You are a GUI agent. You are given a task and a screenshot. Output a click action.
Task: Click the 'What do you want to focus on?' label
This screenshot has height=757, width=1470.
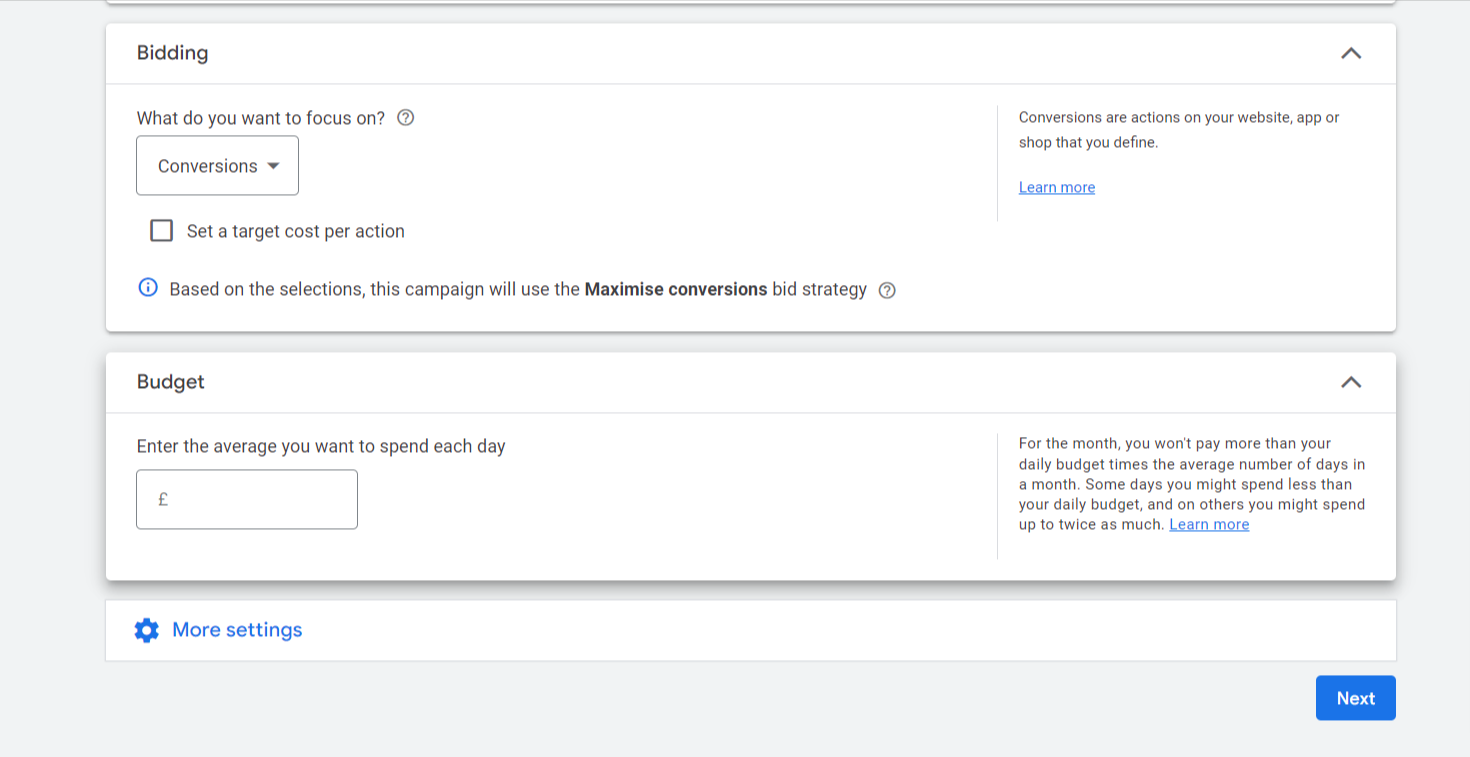(x=261, y=118)
